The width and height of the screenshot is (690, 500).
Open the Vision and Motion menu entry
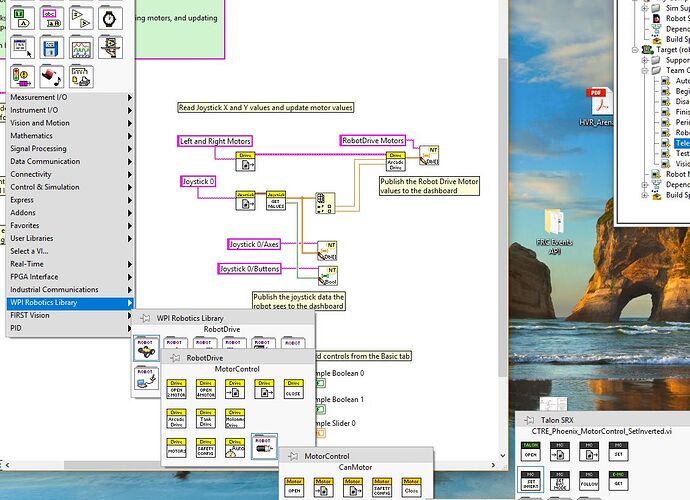70,123
